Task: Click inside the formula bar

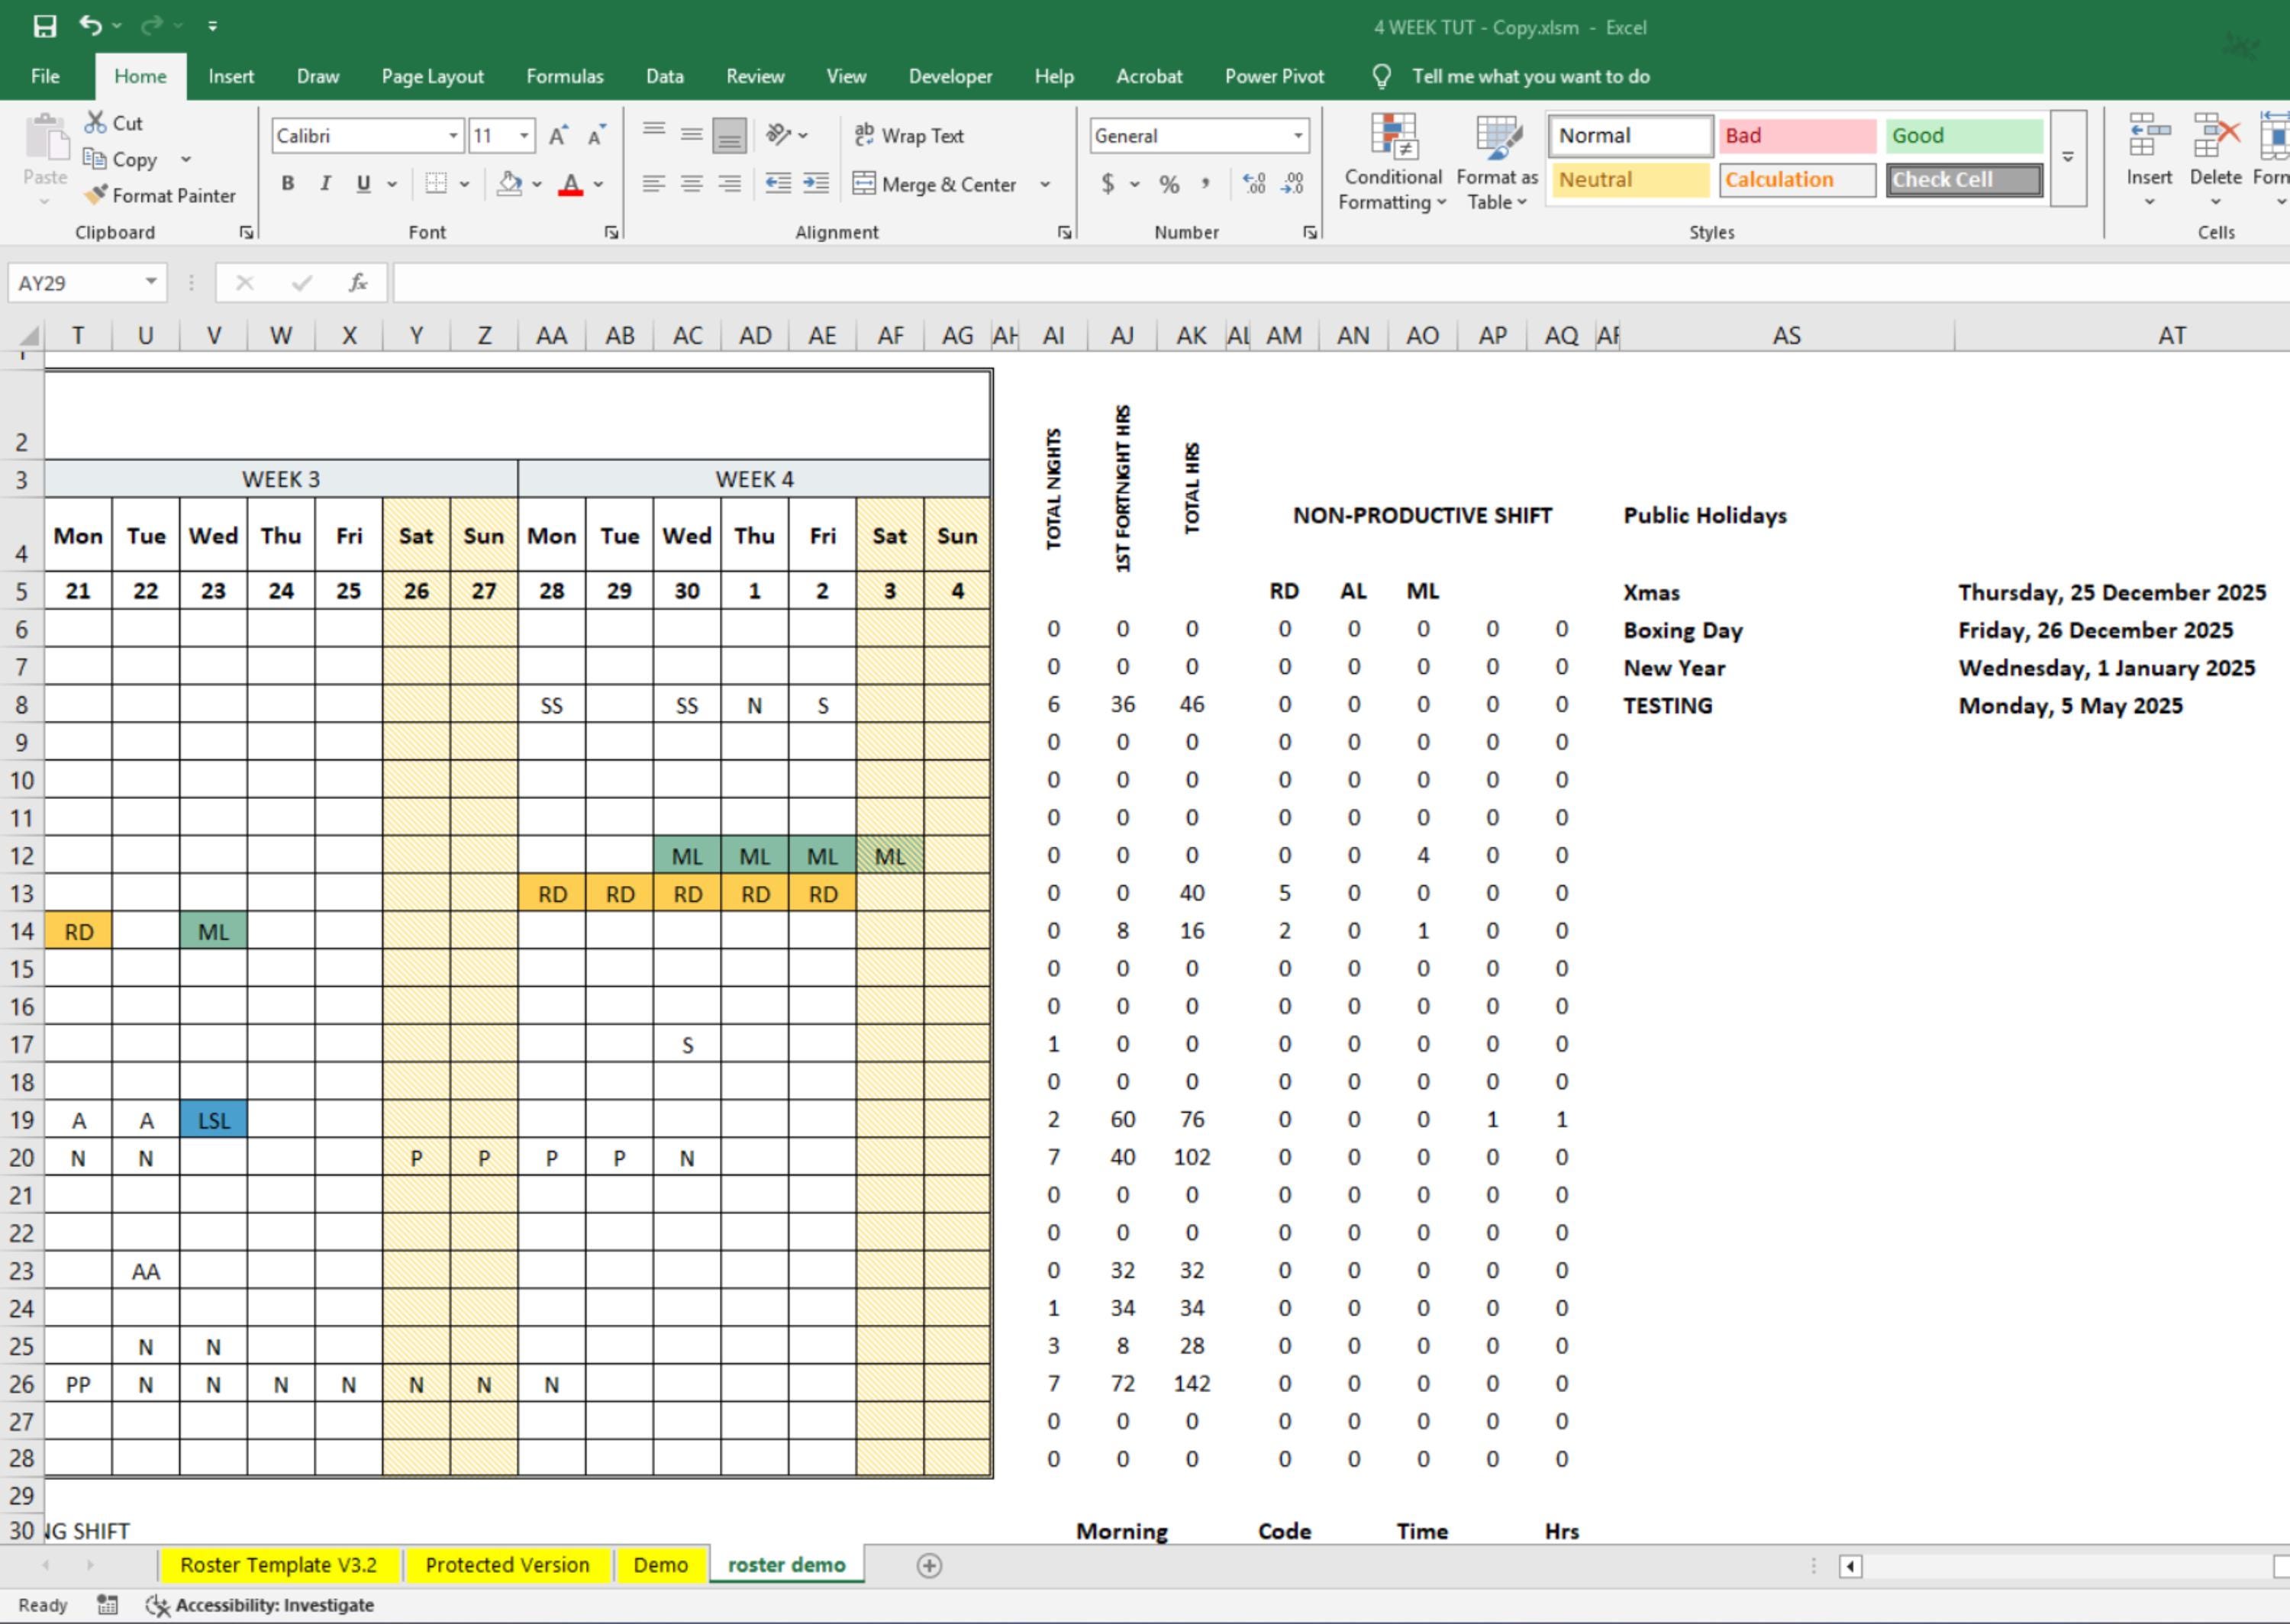Action: (x=800, y=283)
